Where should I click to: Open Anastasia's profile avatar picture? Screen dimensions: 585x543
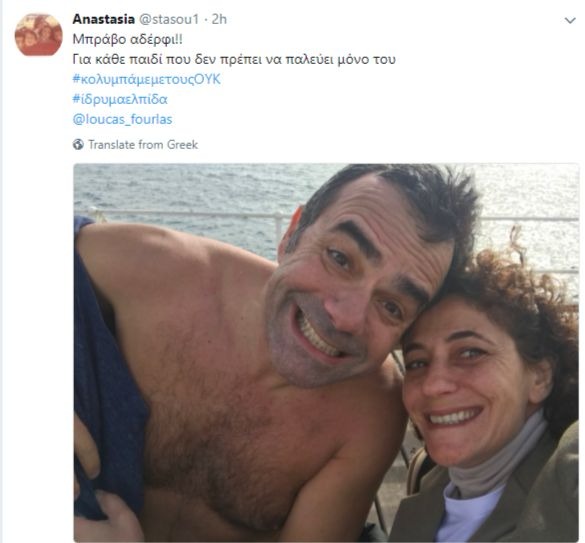(38, 35)
